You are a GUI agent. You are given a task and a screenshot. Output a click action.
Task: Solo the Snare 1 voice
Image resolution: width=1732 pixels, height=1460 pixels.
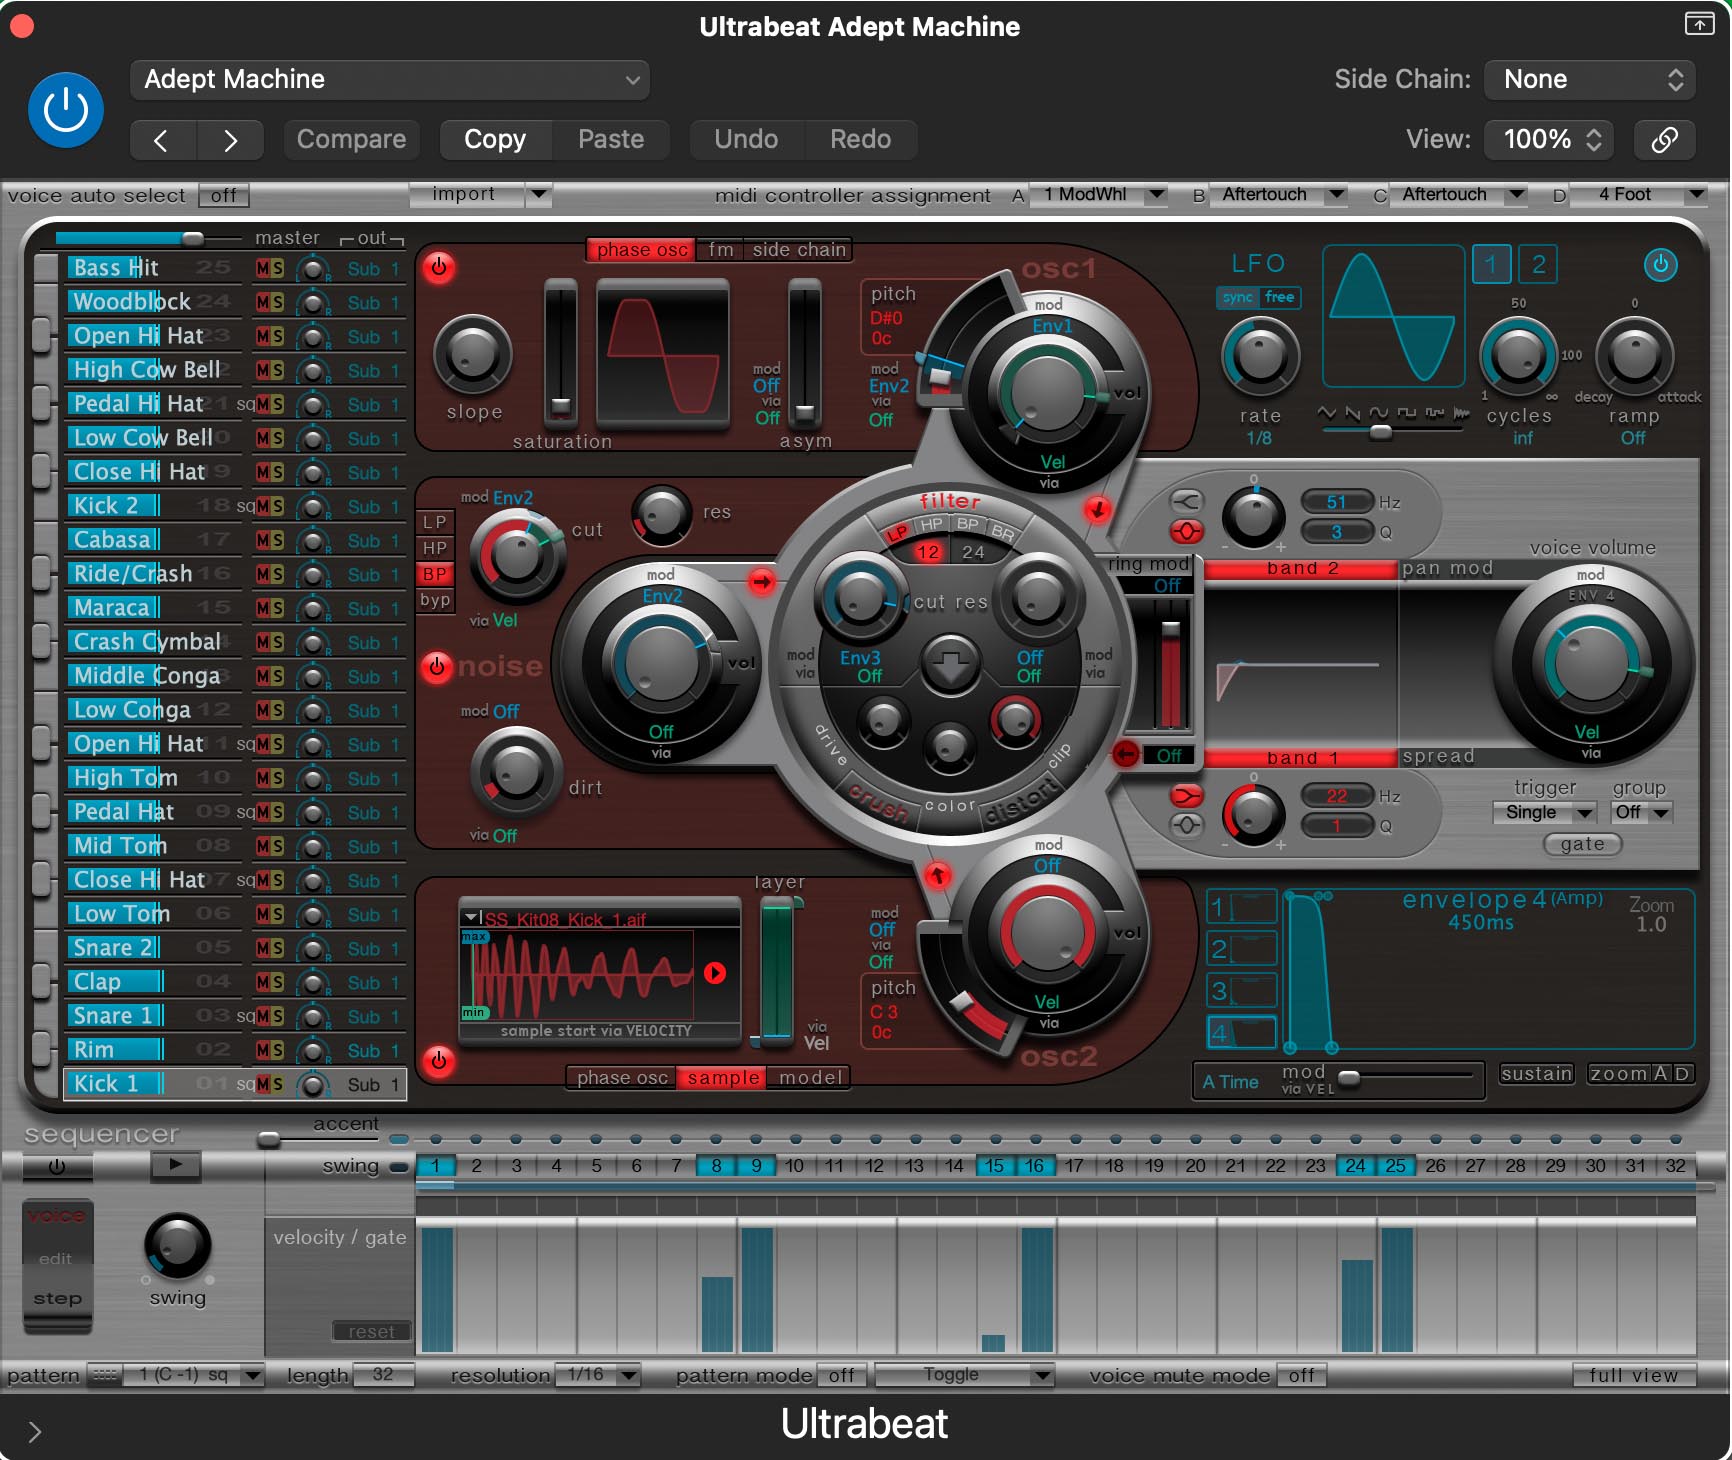(277, 1016)
